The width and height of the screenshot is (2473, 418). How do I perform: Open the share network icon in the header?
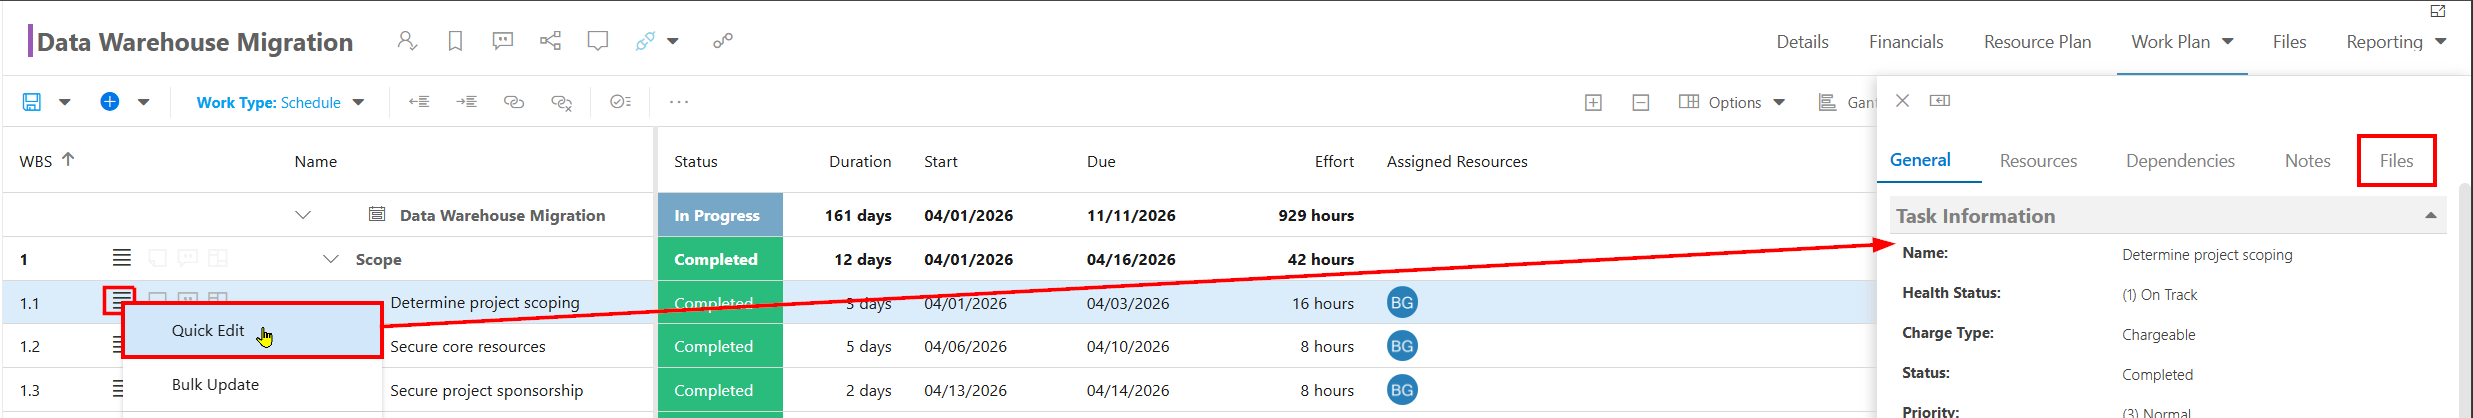[550, 41]
